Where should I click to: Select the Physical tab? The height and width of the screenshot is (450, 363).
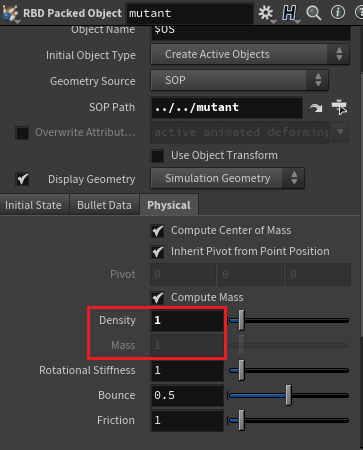tap(169, 205)
